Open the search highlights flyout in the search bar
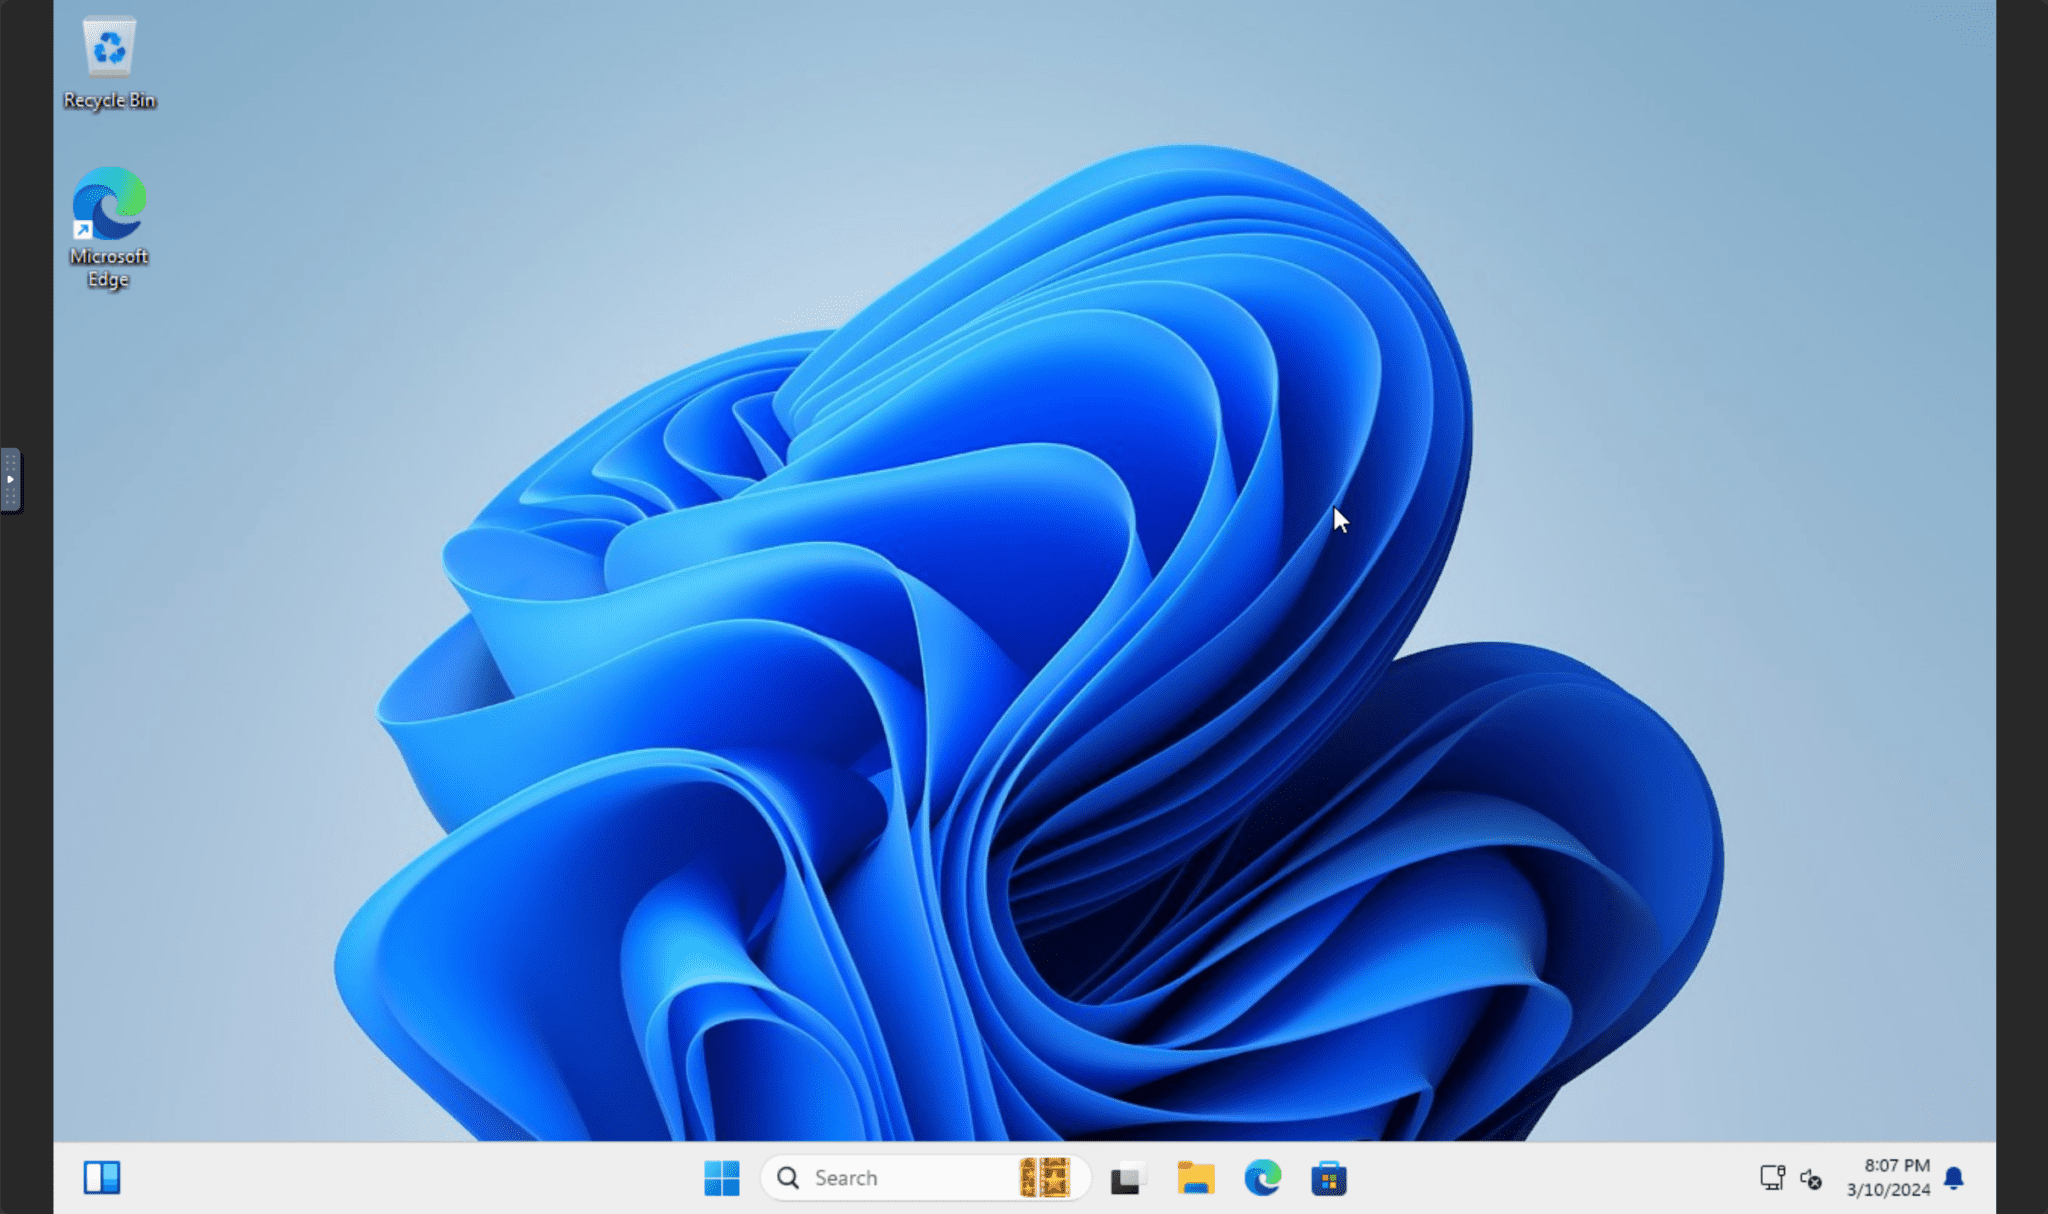 coord(1045,1178)
